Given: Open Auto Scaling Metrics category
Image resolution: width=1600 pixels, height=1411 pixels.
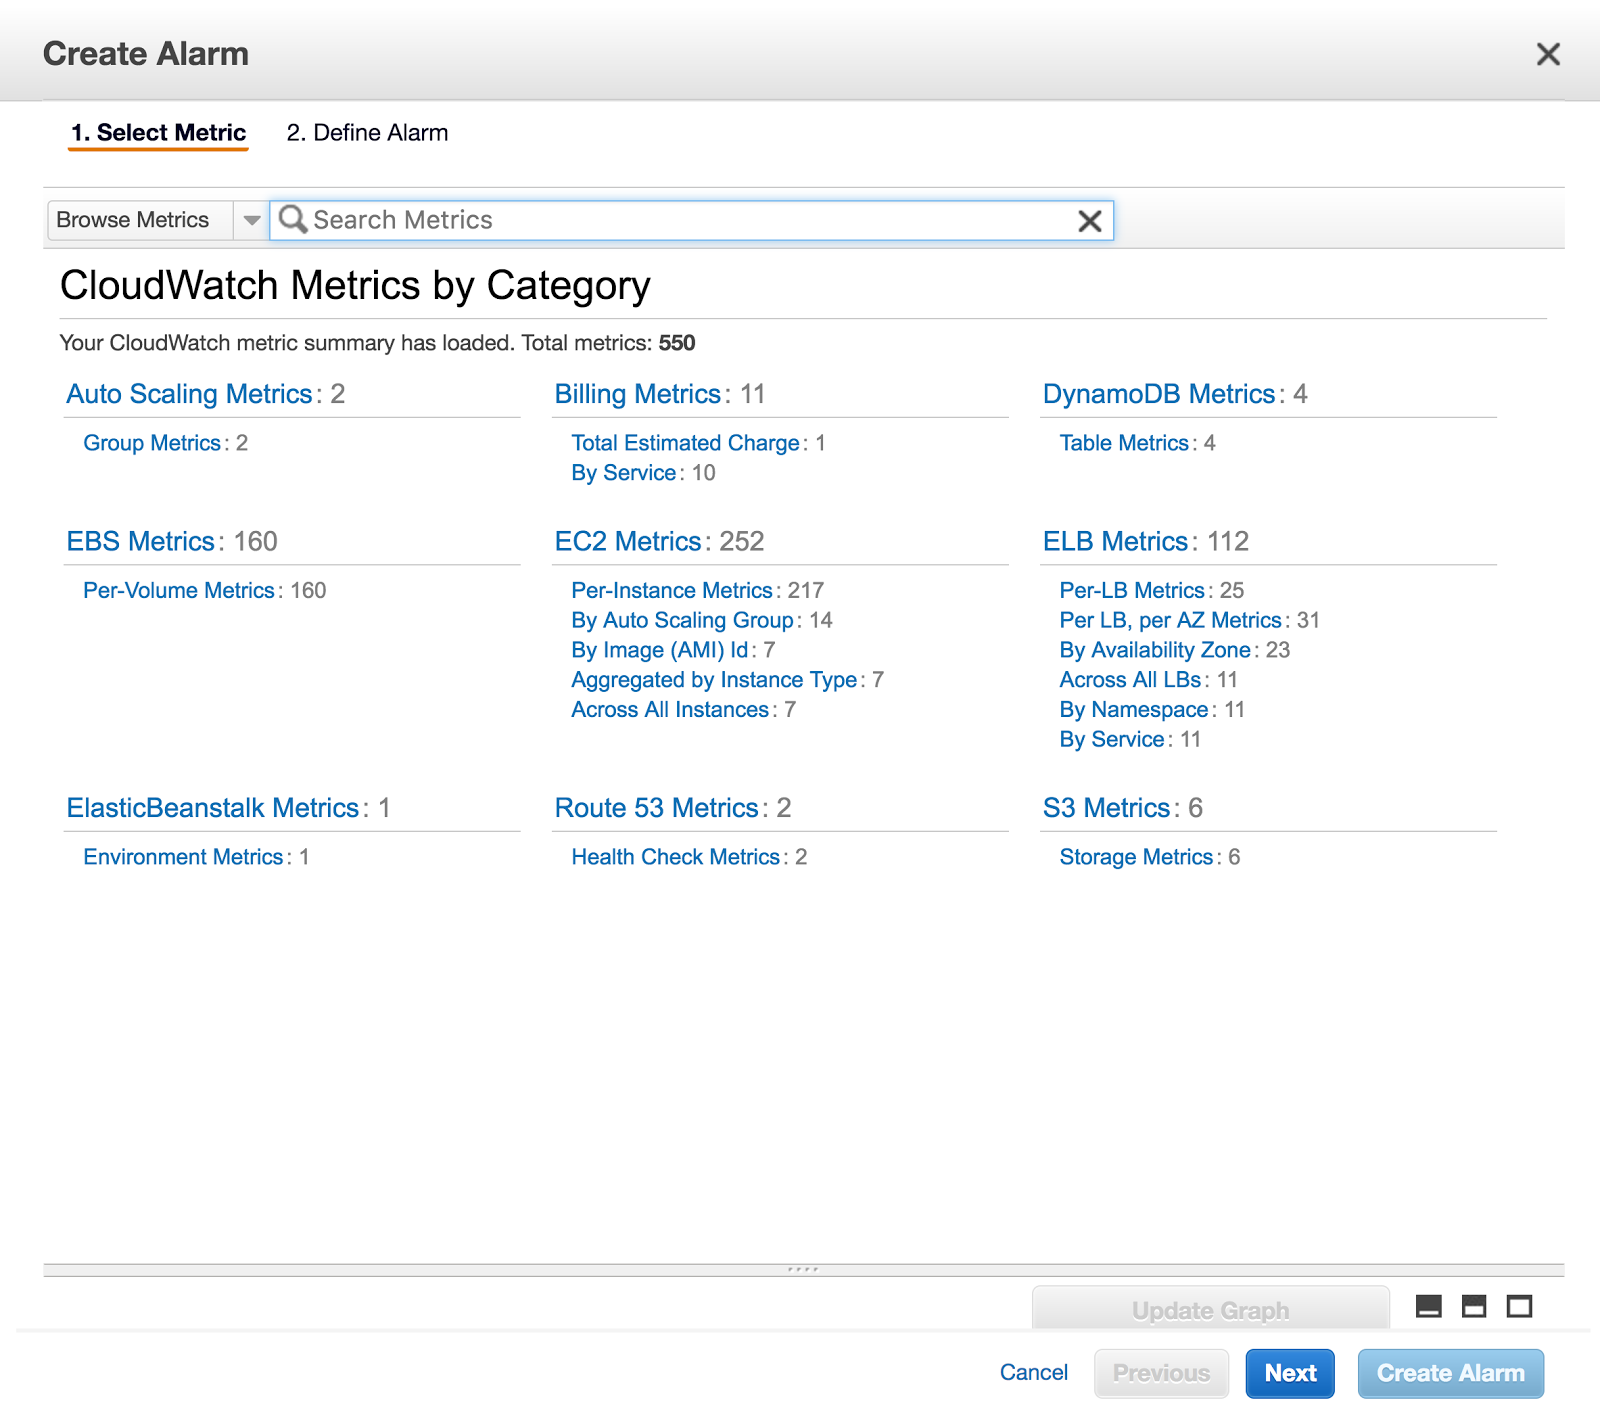Looking at the screenshot, I should coord(189,394).
